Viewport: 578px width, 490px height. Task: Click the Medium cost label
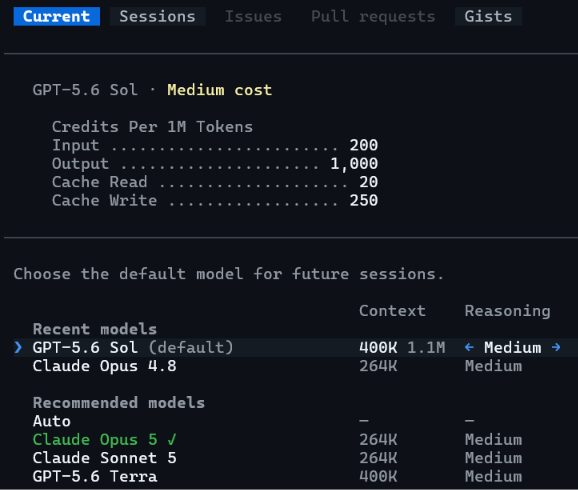click(220, 90)
